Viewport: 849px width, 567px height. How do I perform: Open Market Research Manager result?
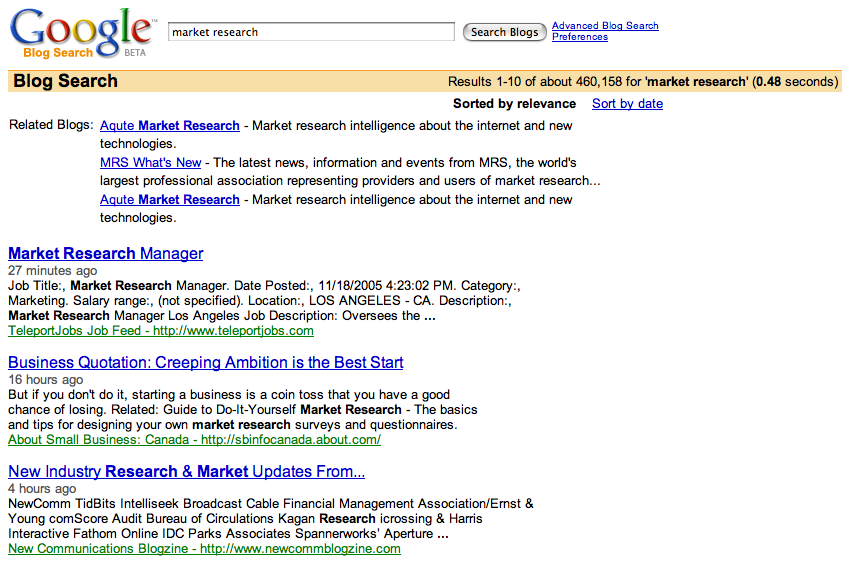pos(106,253)
